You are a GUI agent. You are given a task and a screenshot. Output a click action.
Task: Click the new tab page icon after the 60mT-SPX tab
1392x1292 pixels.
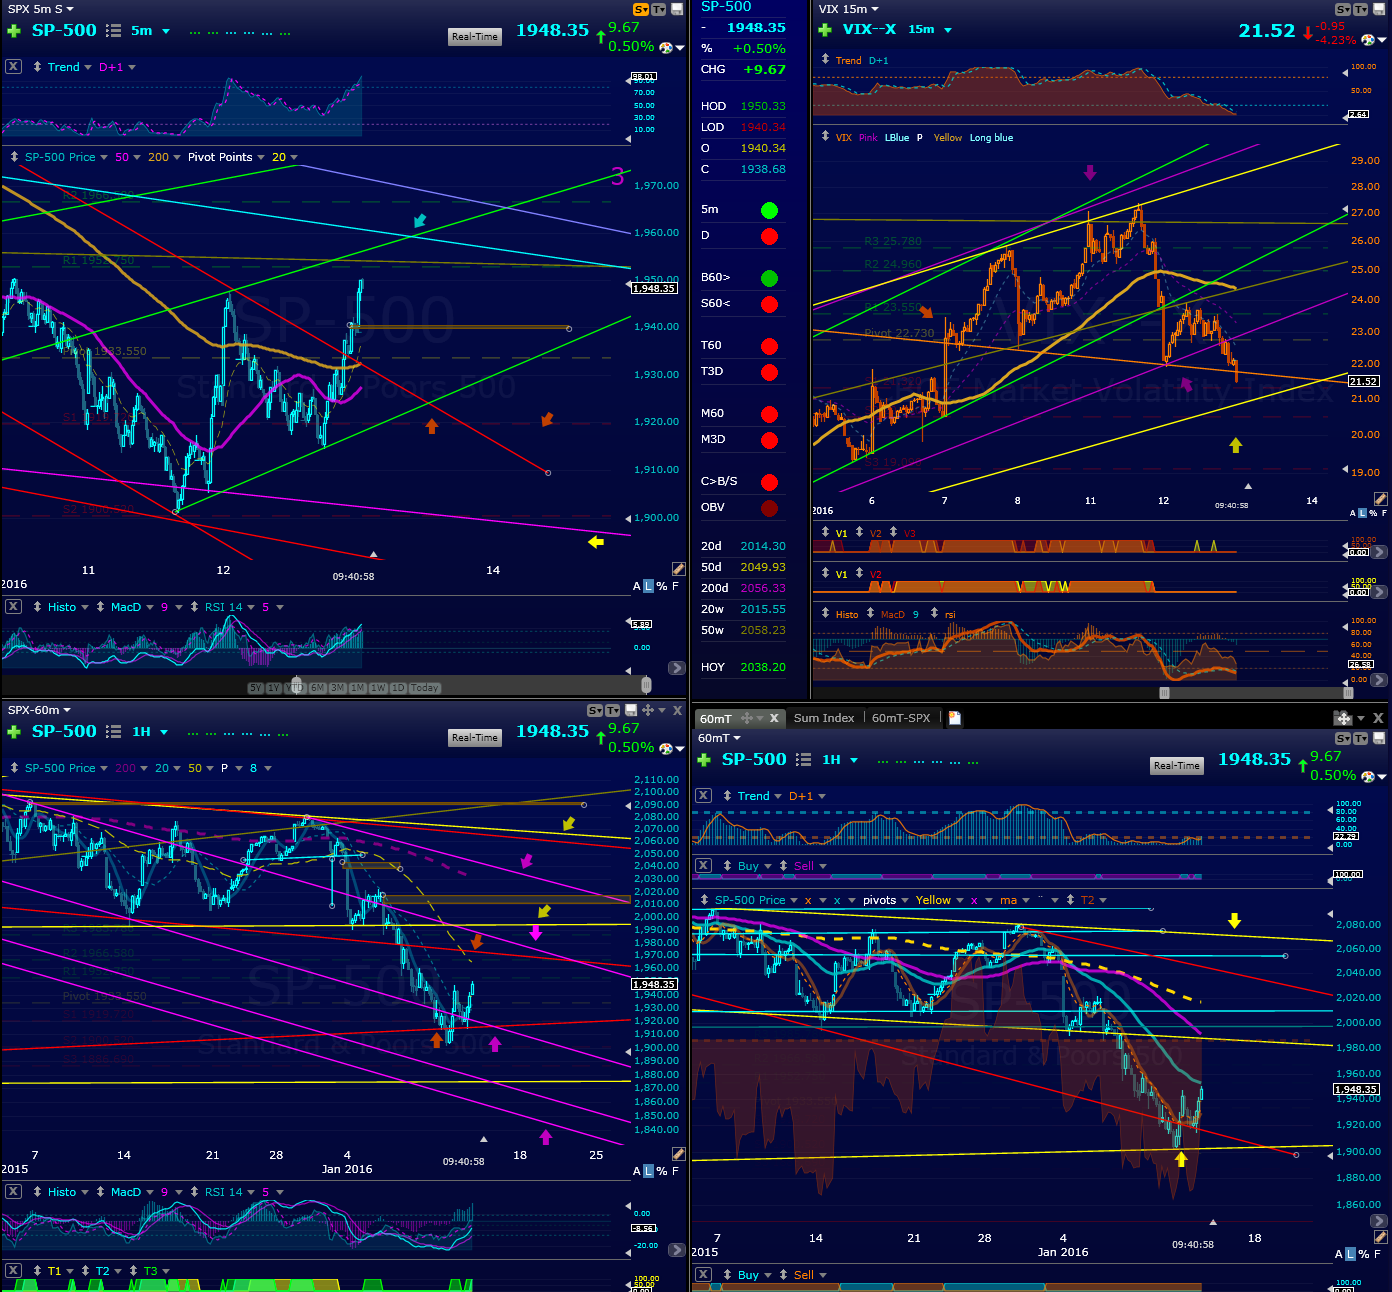tap(955, 718)
